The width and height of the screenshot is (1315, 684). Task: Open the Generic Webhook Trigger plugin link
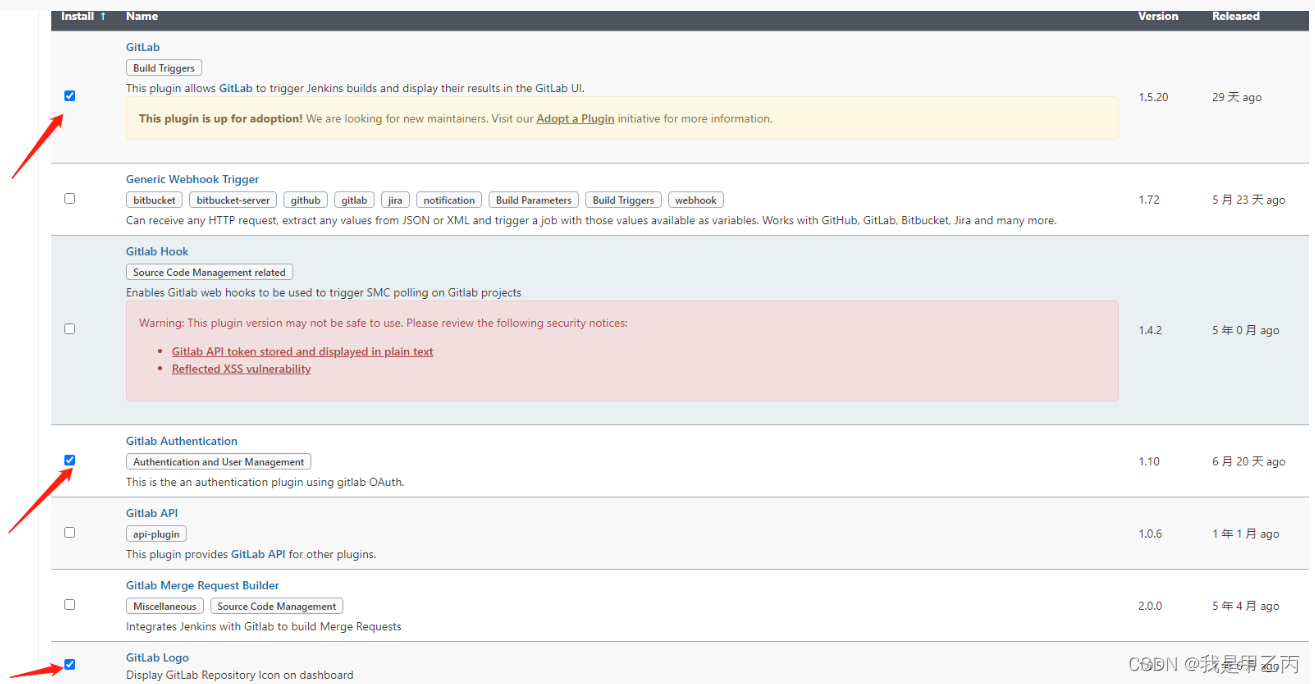(x=192, y=179)
